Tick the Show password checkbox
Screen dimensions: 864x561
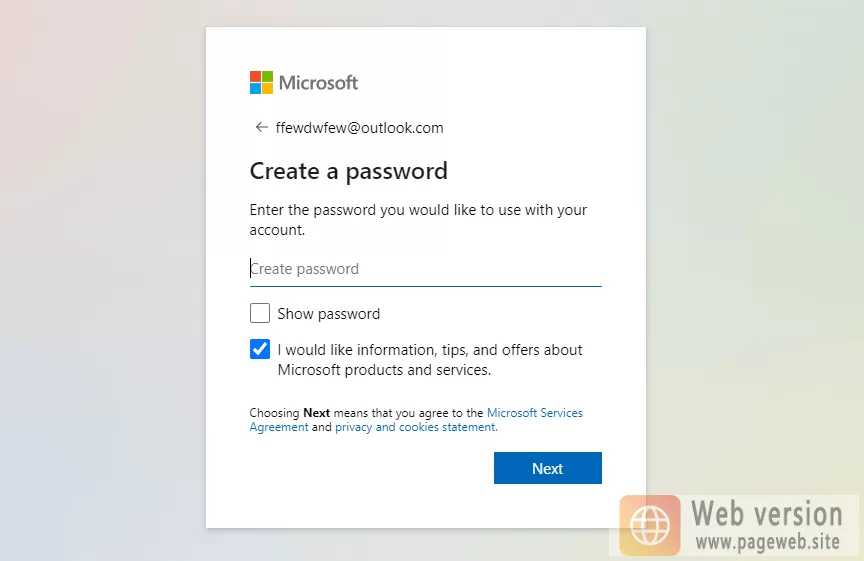pyautogui.click(x=260, y=313)
